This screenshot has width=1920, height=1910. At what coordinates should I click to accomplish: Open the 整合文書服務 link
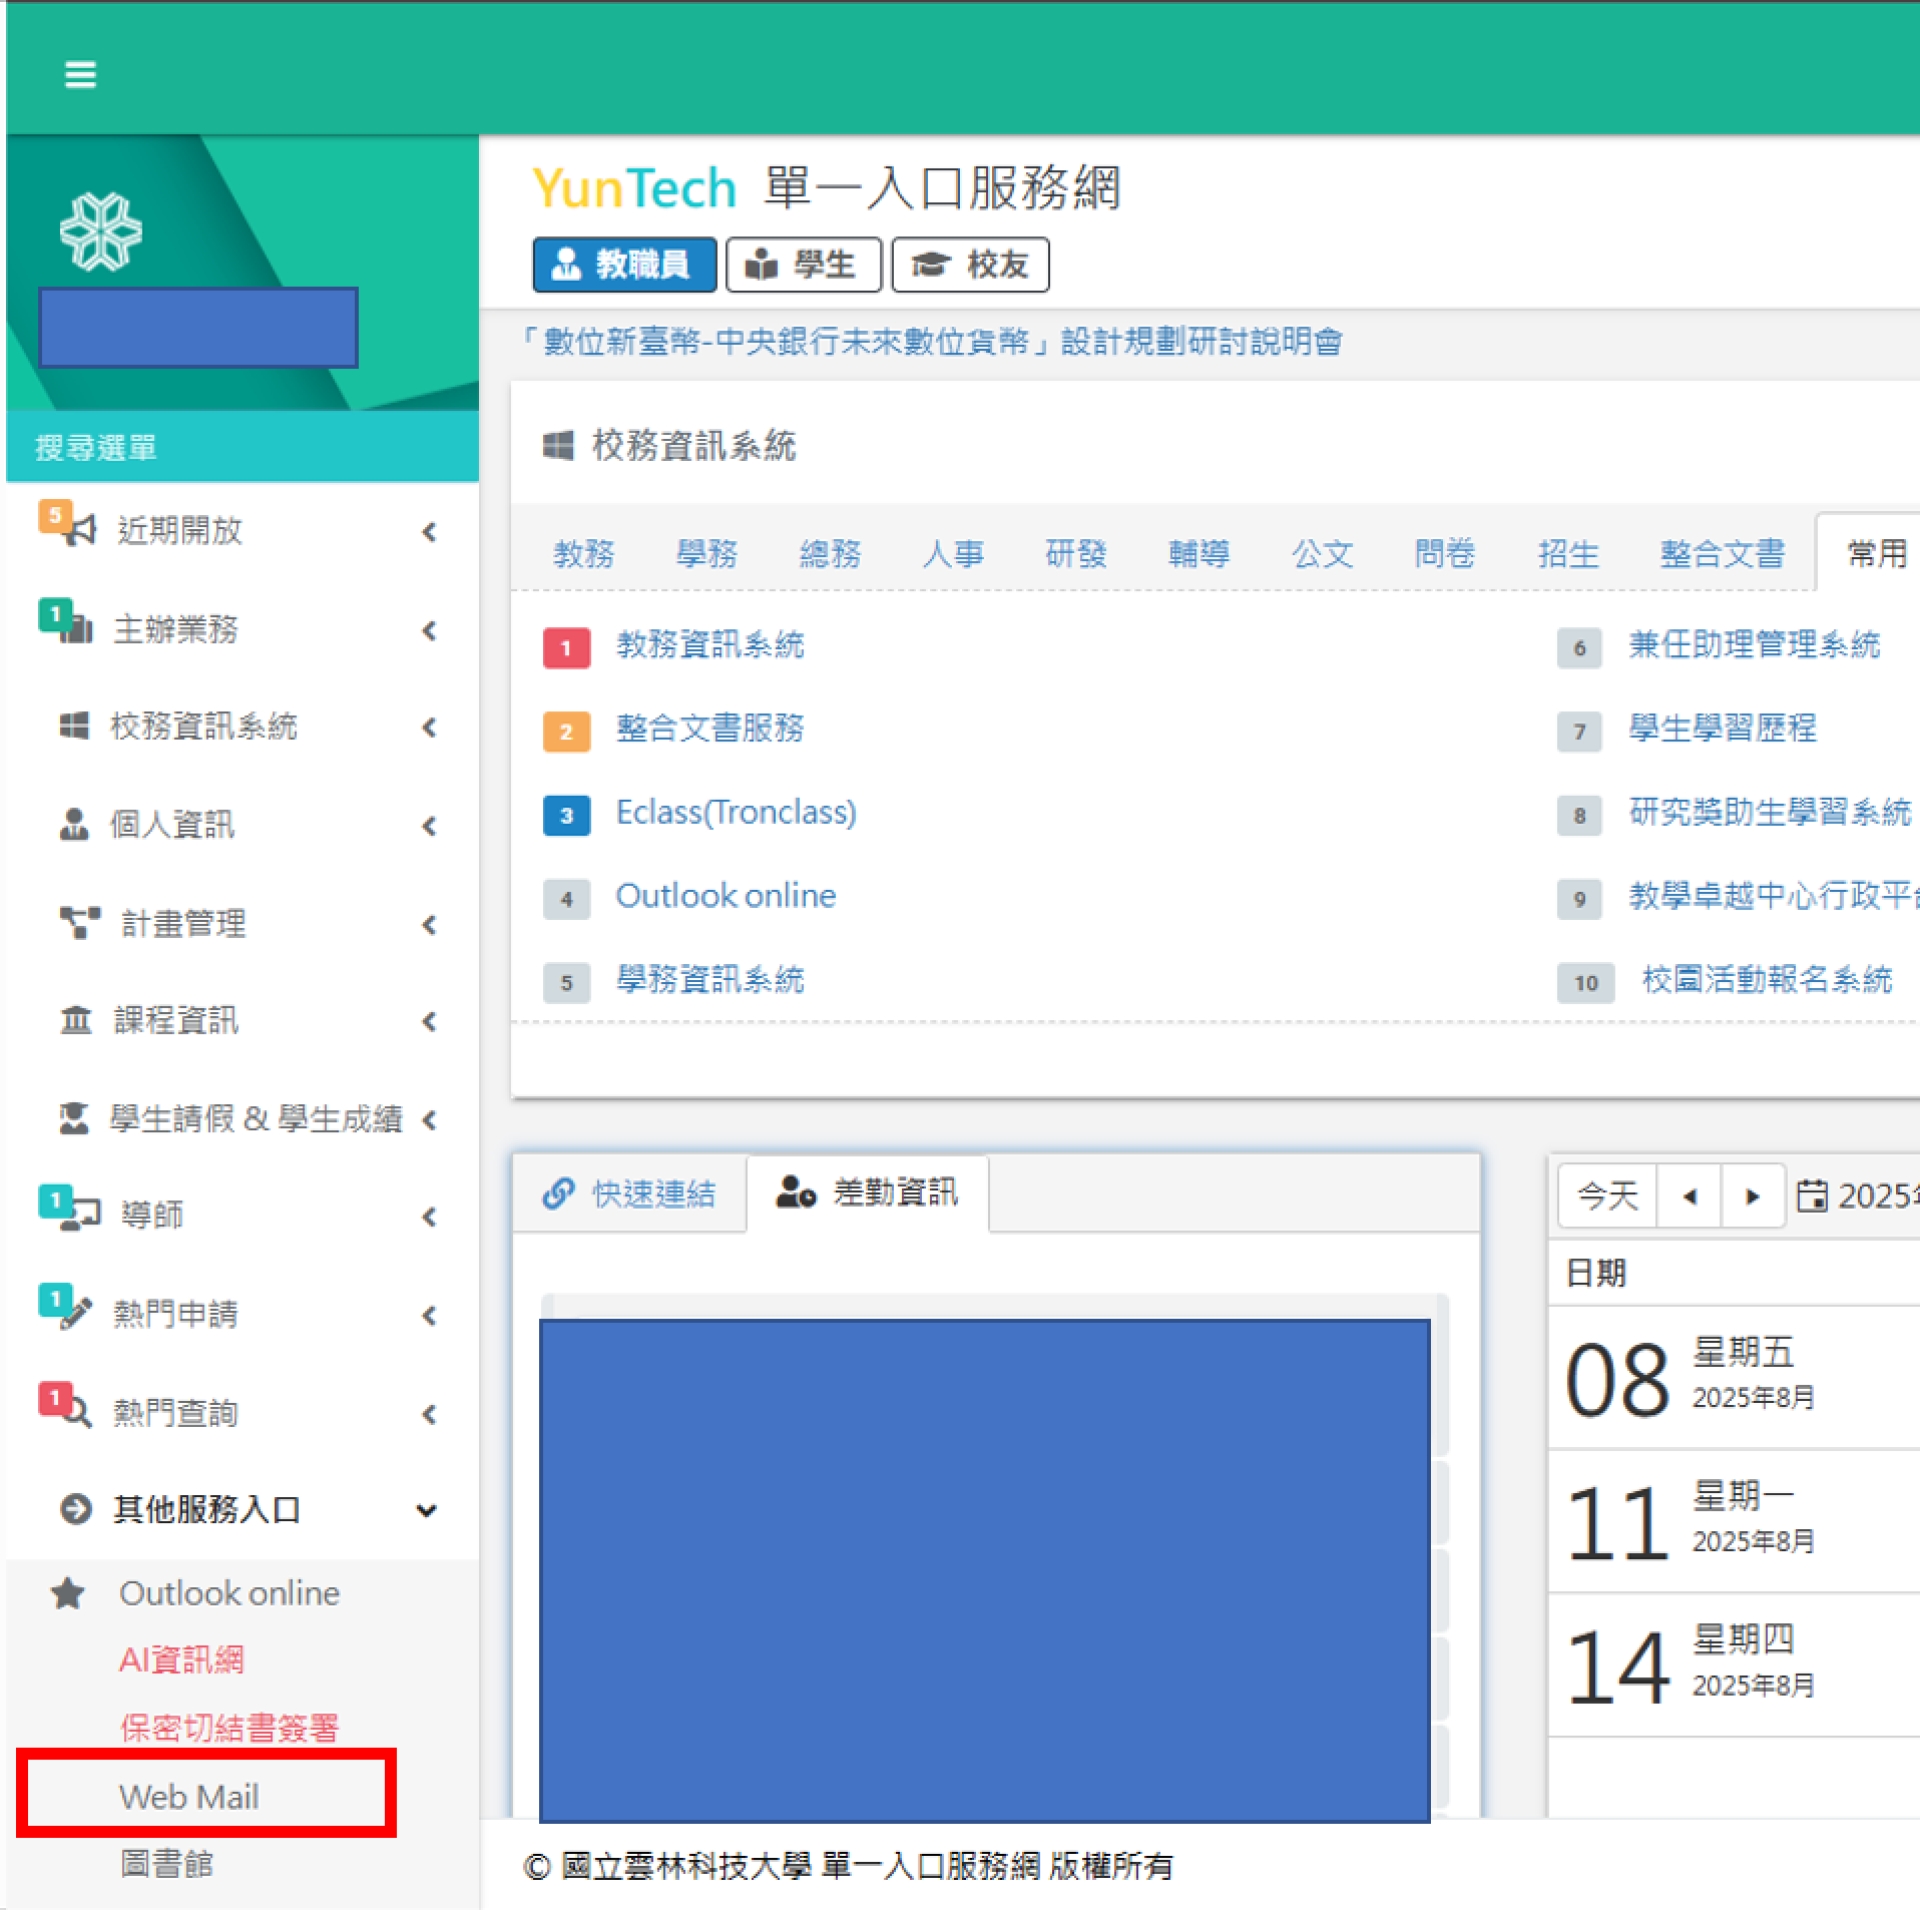(x=710, y=729)
